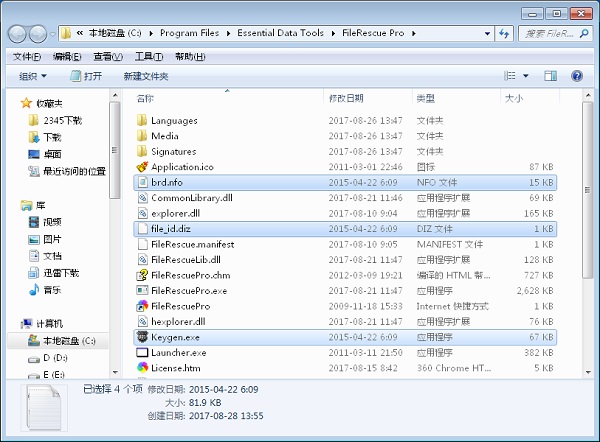
Task: Open the 工具(T) menu
Action: (149, 57)
